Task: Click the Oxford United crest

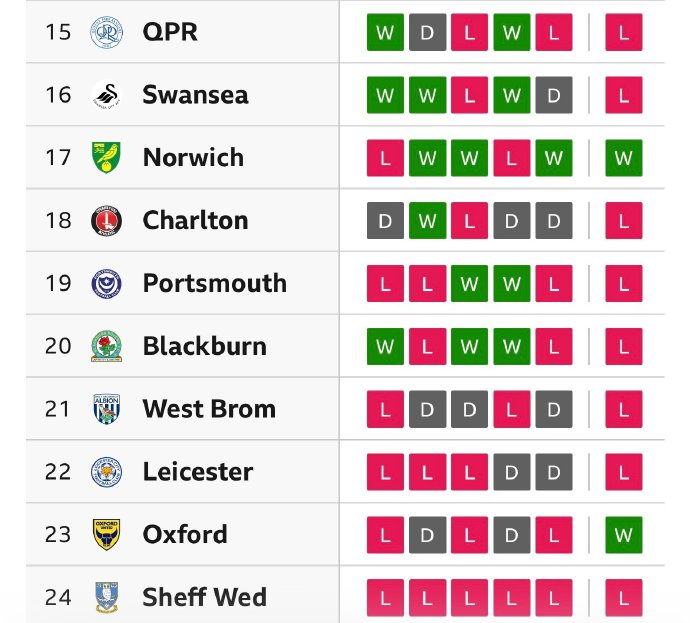Action: point(106,535)
